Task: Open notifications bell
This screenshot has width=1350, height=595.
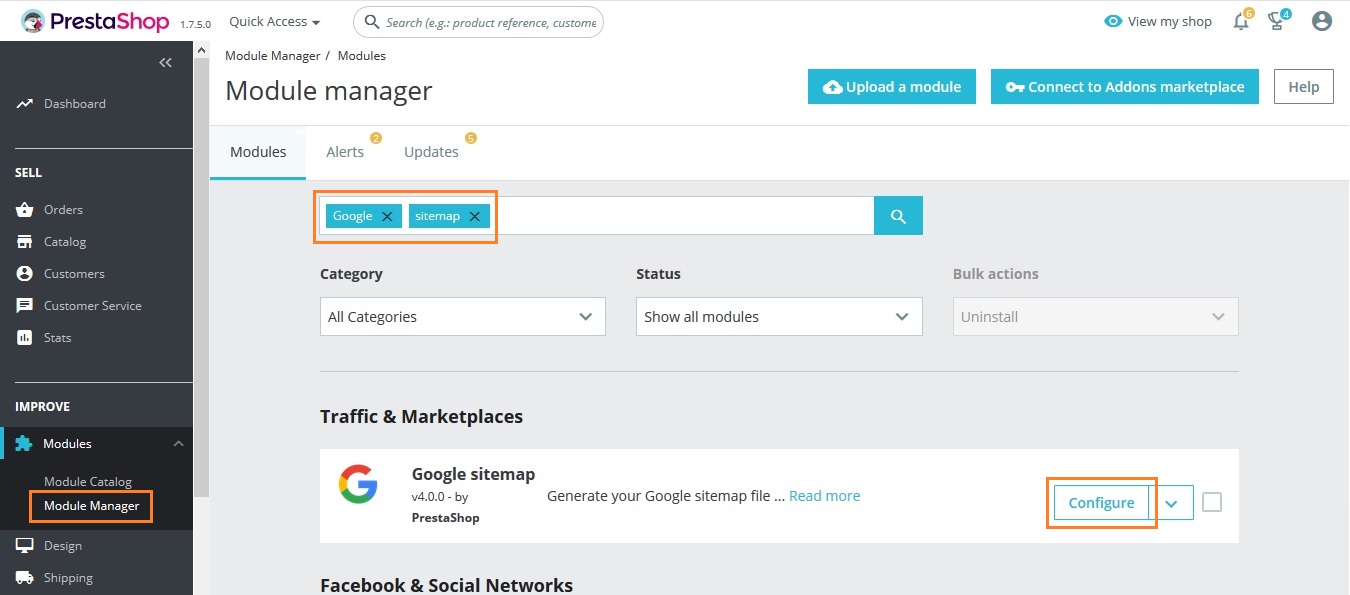Action: [1242, 21]
